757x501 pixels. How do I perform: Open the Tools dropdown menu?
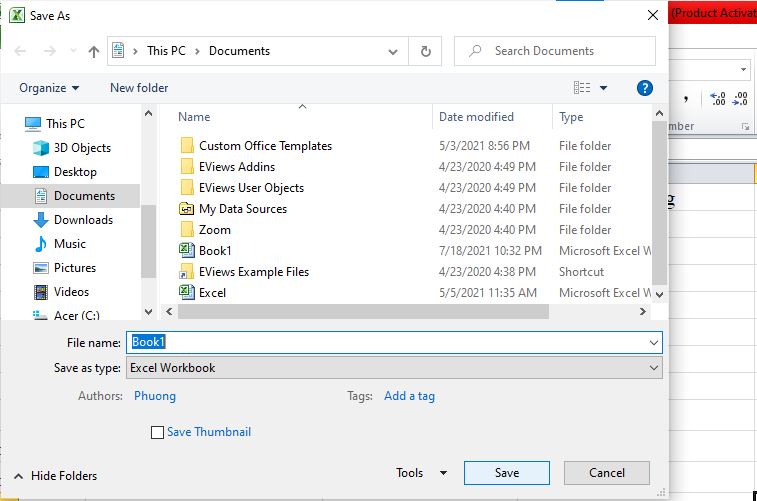pos(421,473)
